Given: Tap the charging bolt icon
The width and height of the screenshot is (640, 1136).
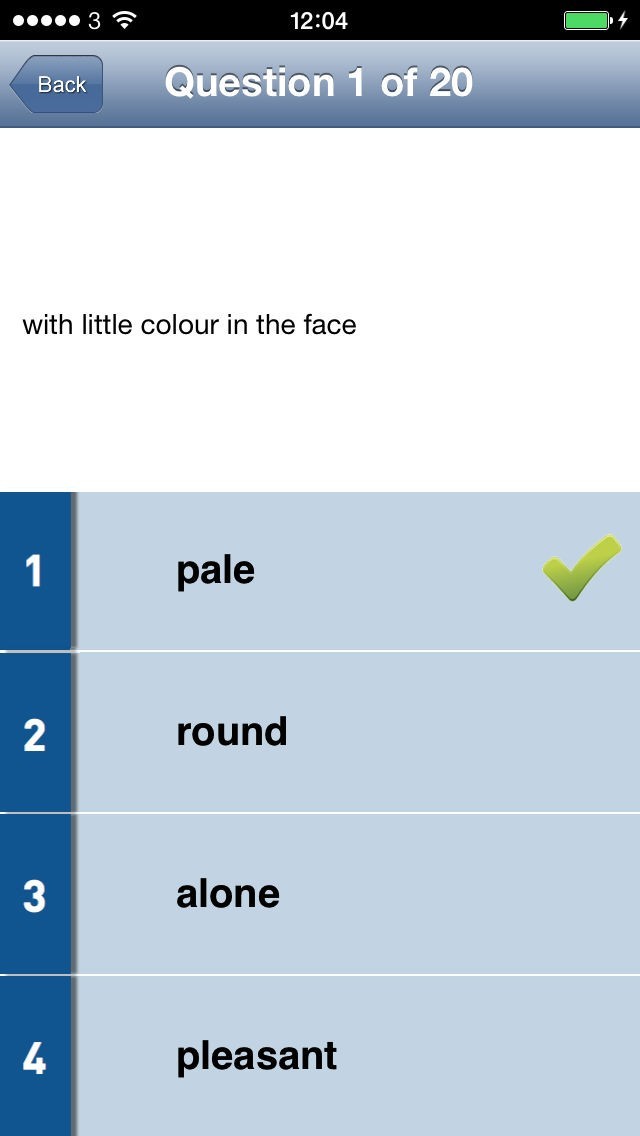Looking at the screenshot, I should (623, 20).
